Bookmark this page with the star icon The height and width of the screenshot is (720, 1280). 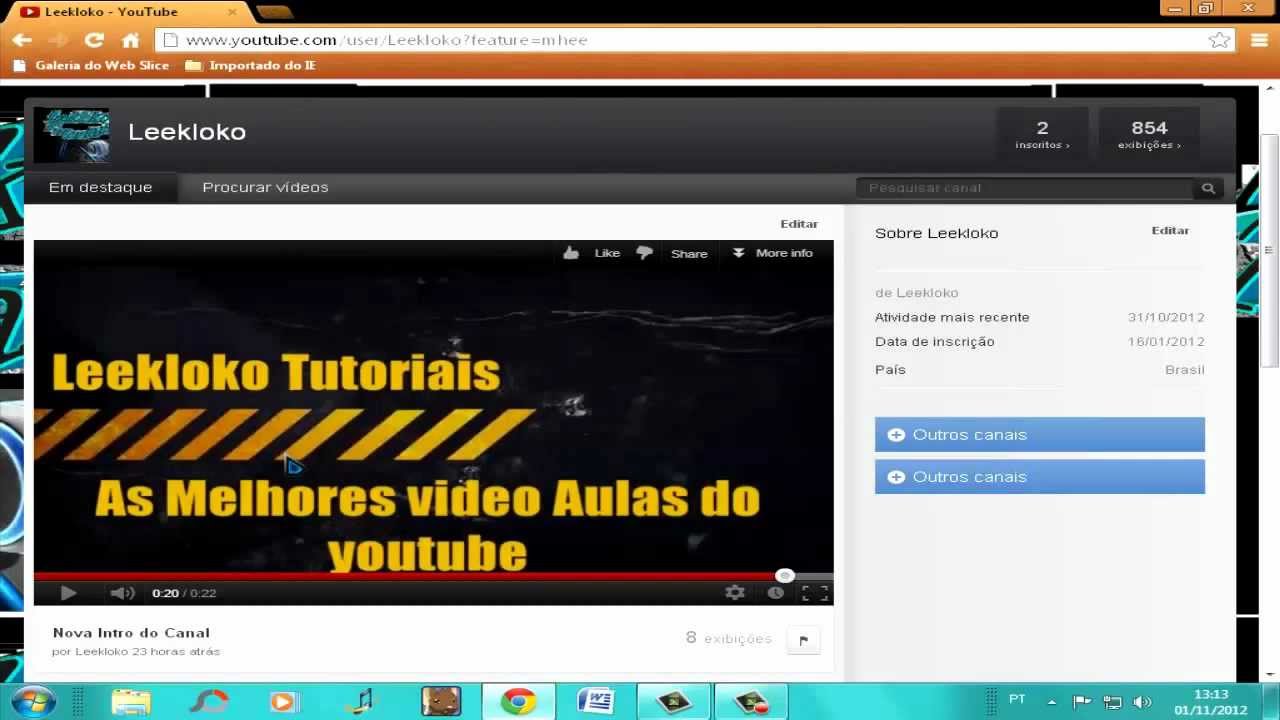pos(1219,40)
